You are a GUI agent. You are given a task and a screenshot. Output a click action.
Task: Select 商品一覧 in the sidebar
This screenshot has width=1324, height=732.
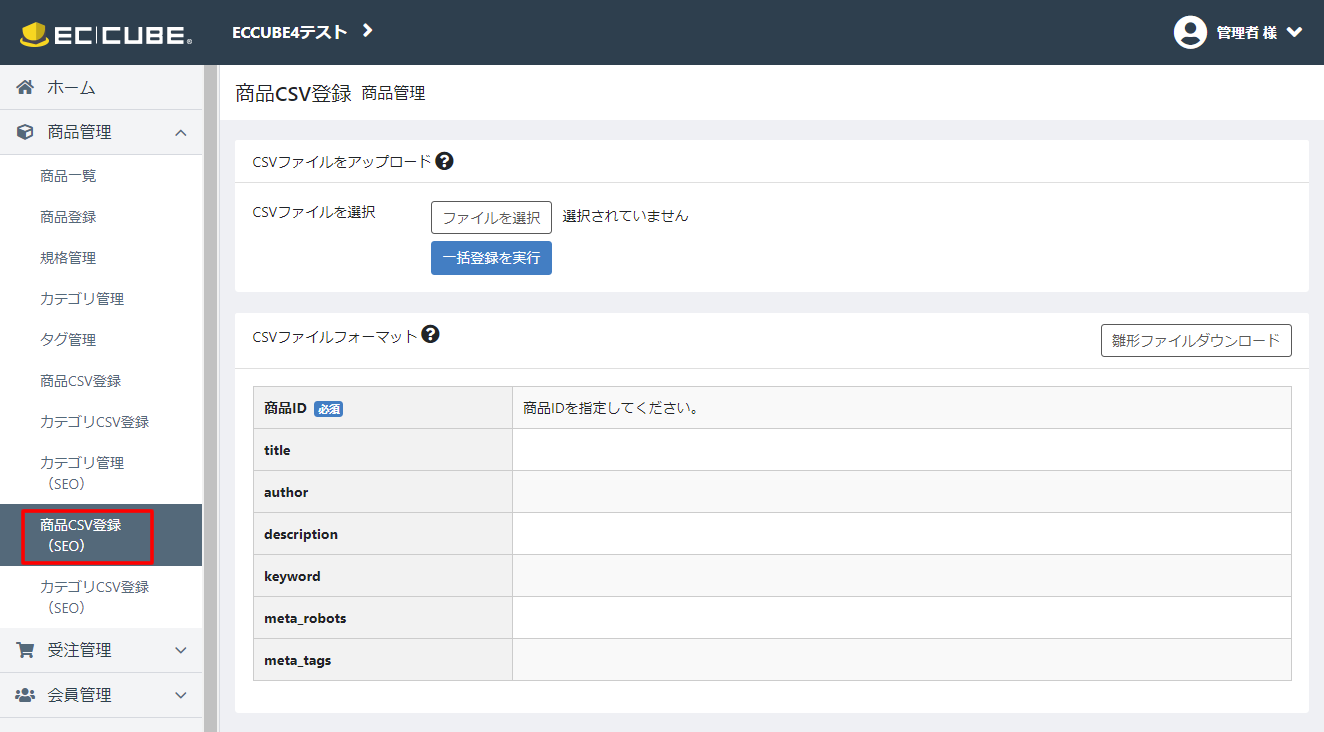[x=68, y=176]
